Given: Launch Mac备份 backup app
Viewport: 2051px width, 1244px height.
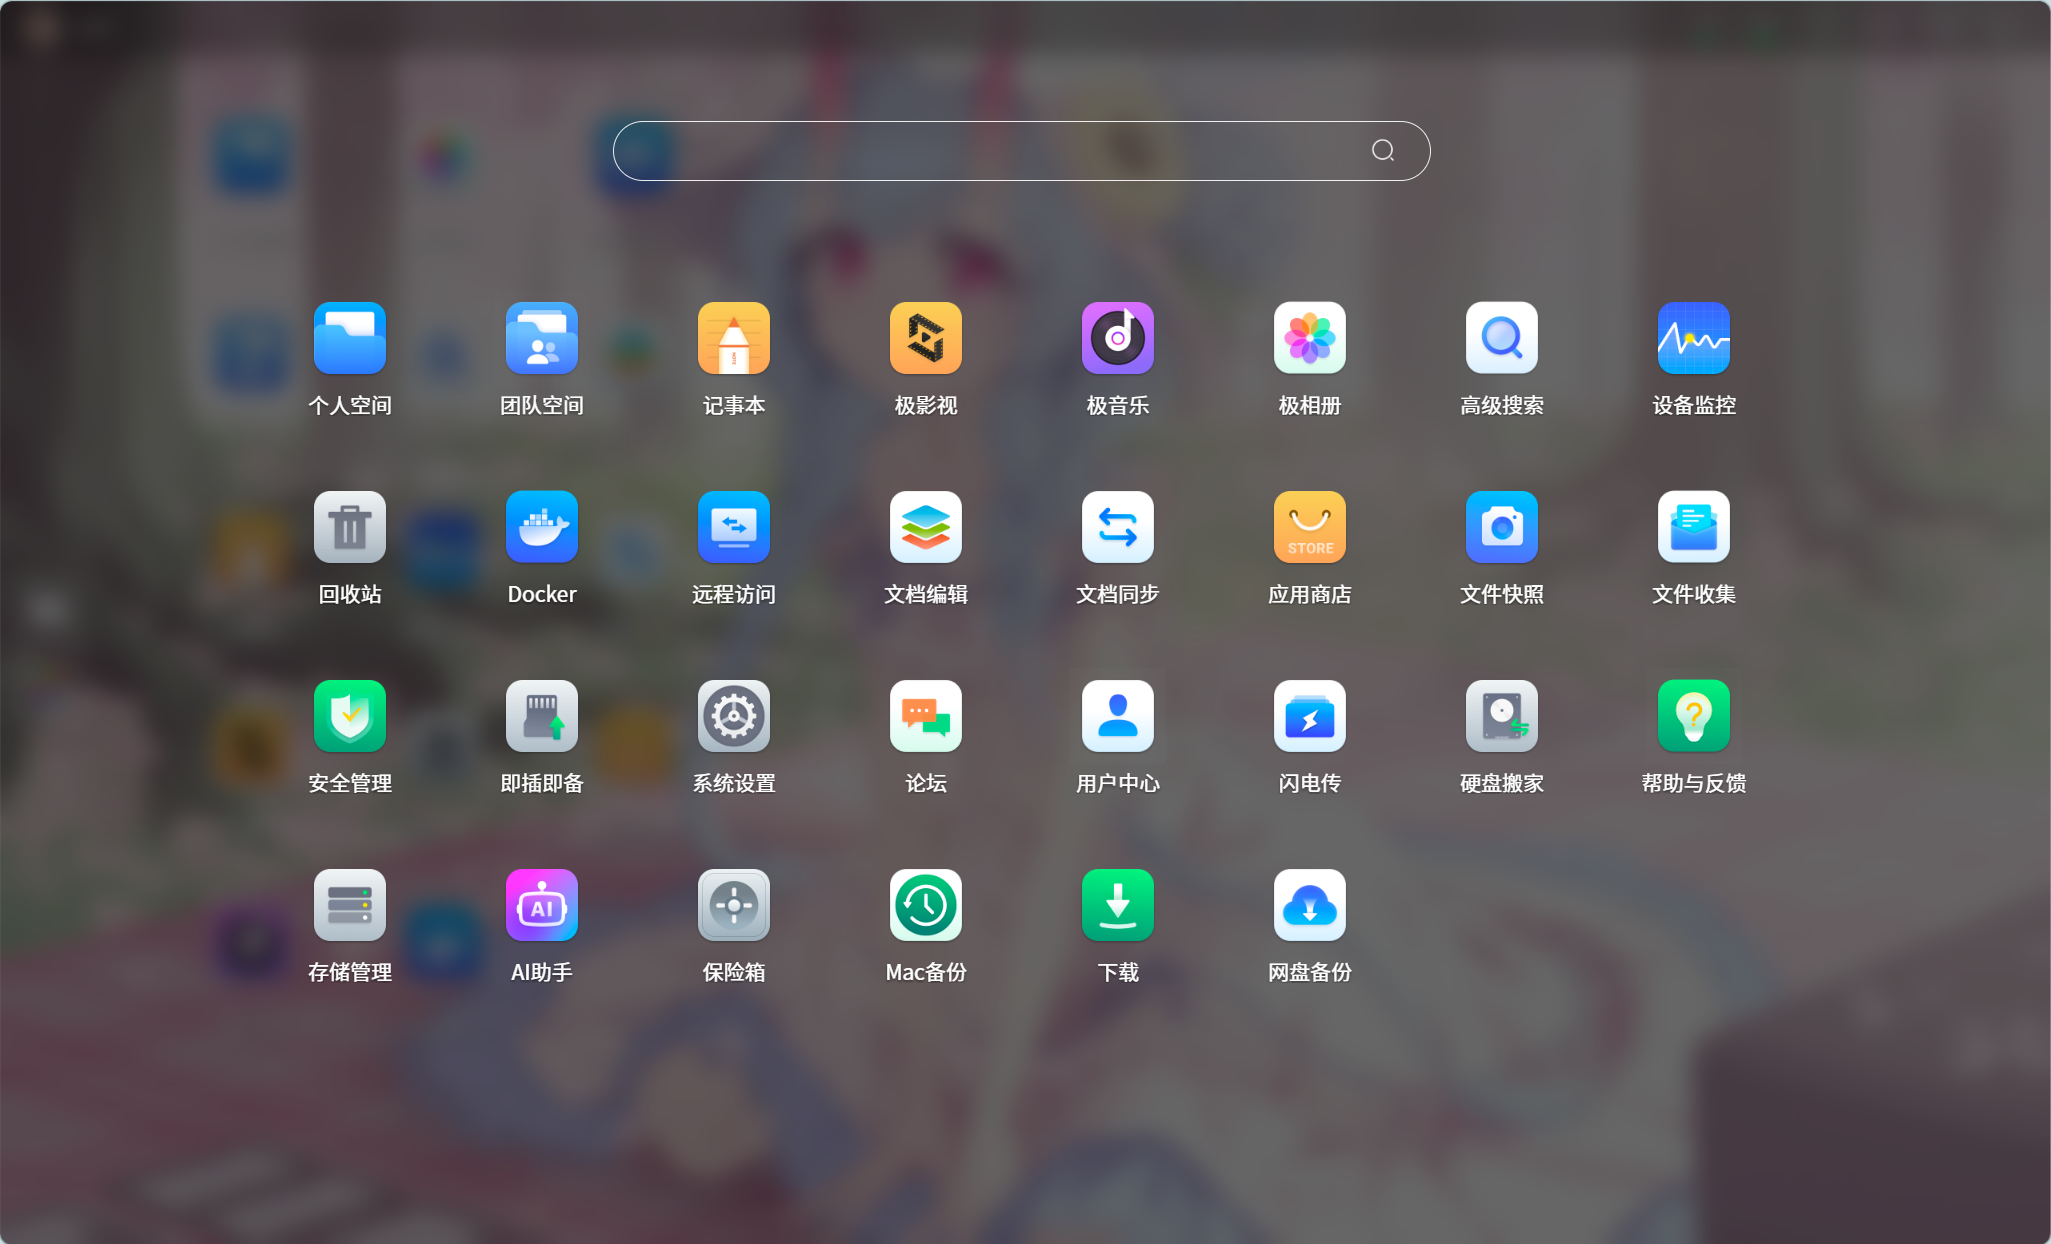Looking at the screenshot, I should 925,905.
